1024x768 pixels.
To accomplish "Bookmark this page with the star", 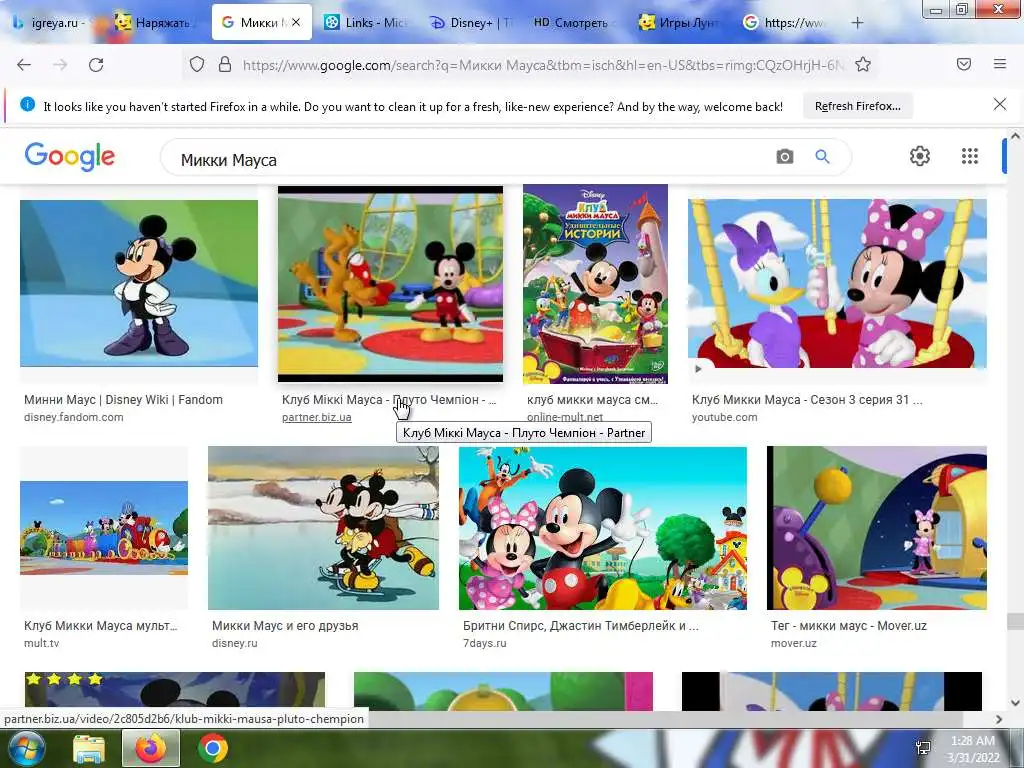I will coord(863,64).
